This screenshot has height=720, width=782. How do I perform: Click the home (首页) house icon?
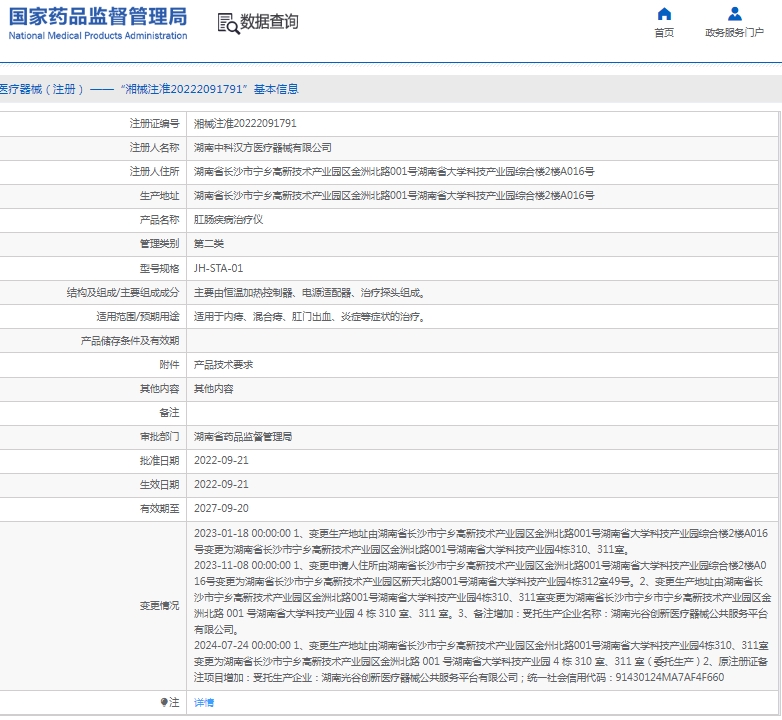click(664, 14)
